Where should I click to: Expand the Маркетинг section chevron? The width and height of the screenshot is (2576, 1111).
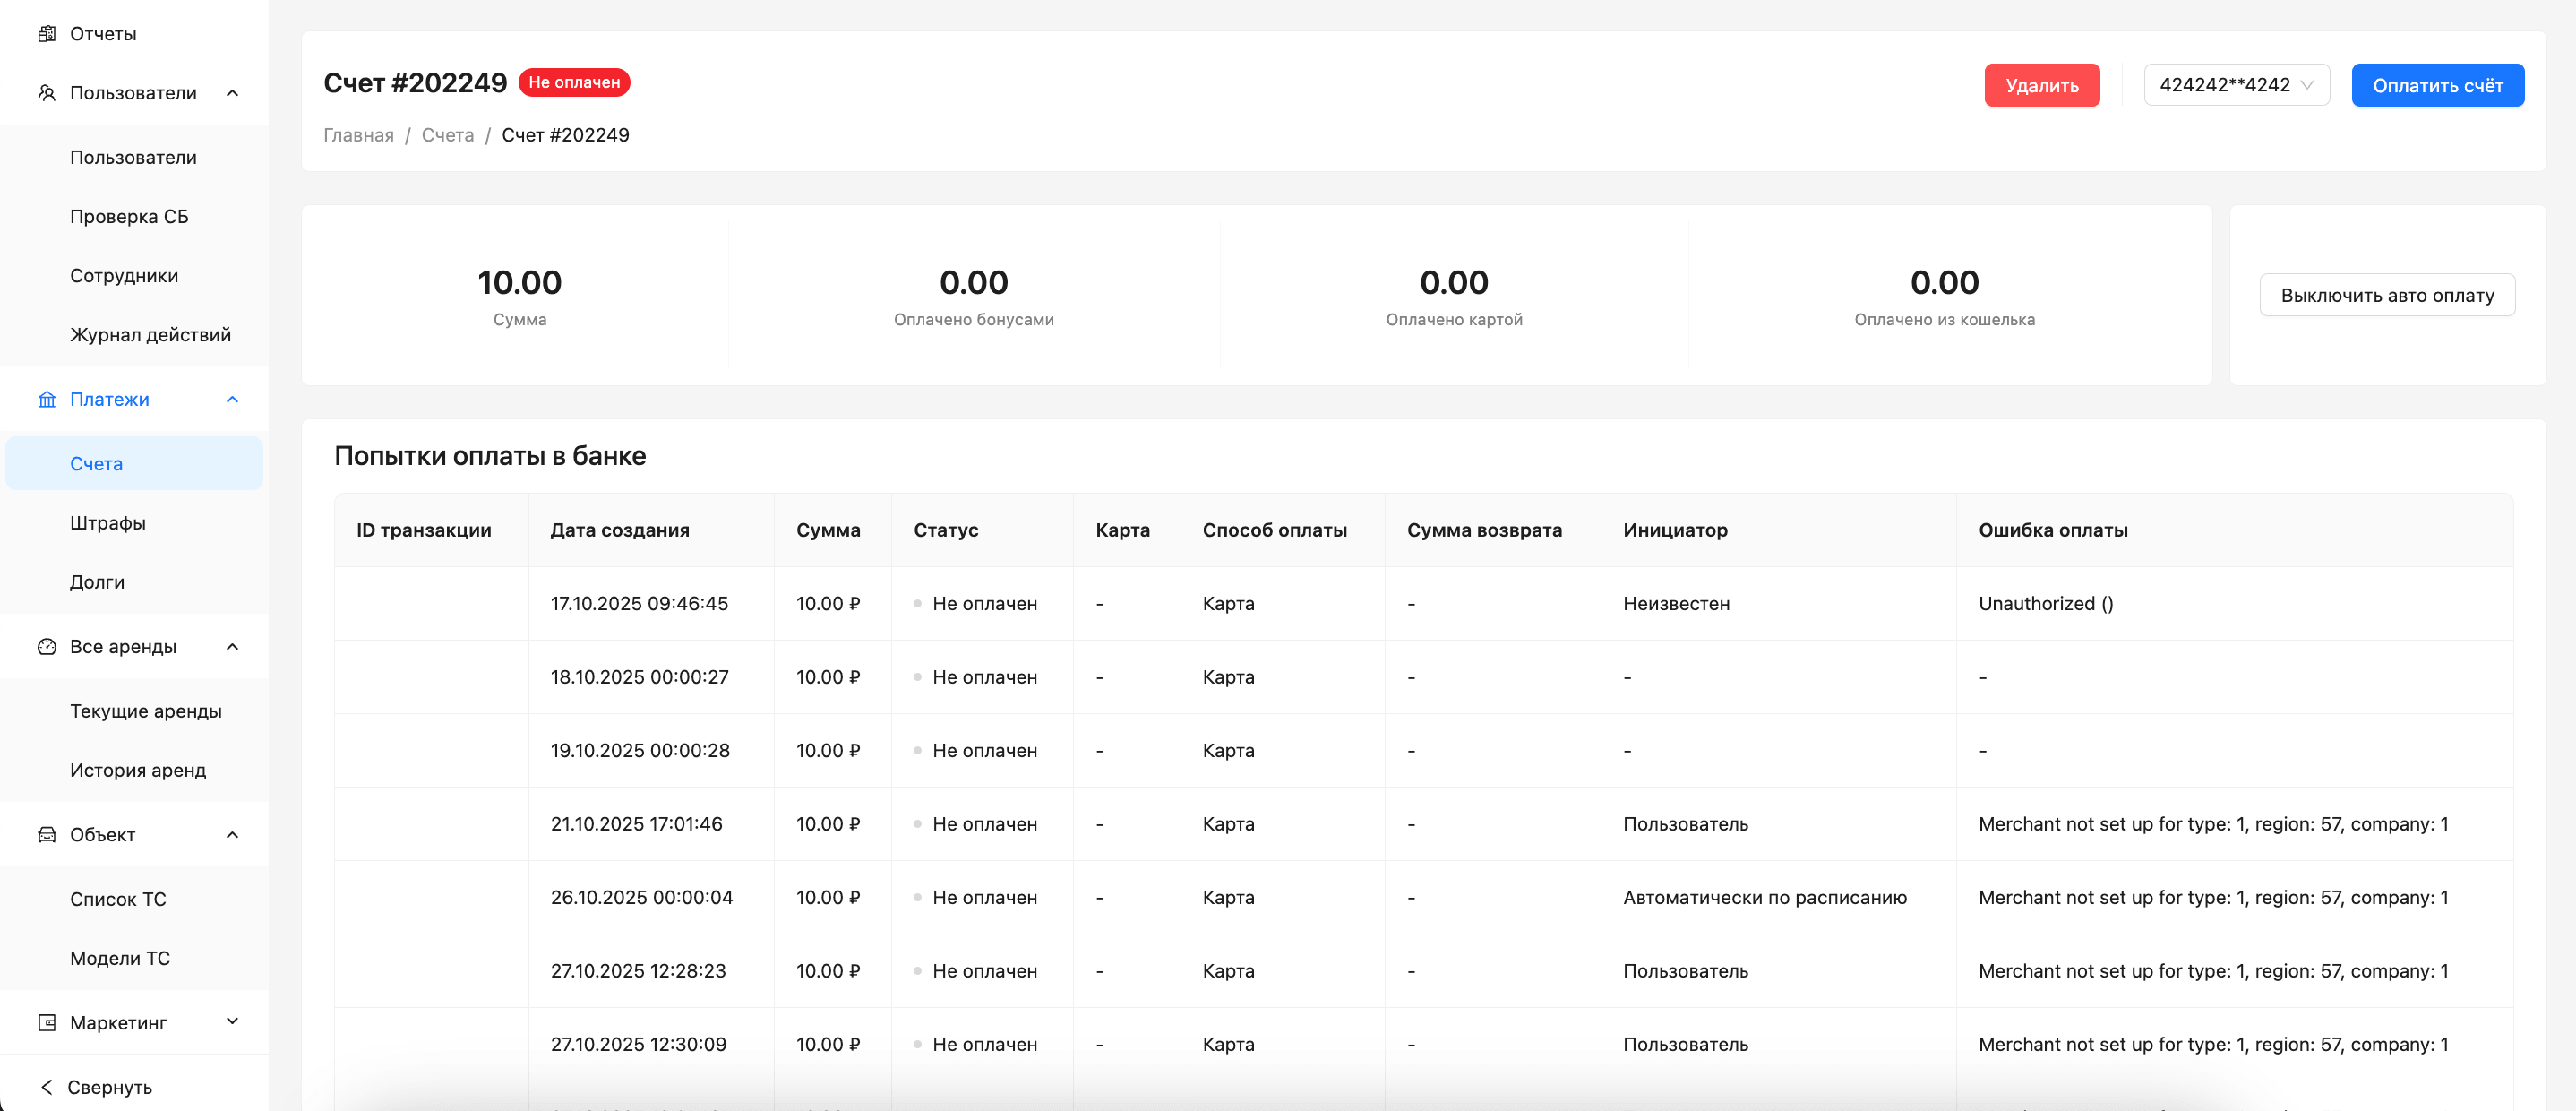coord(232,1022)
